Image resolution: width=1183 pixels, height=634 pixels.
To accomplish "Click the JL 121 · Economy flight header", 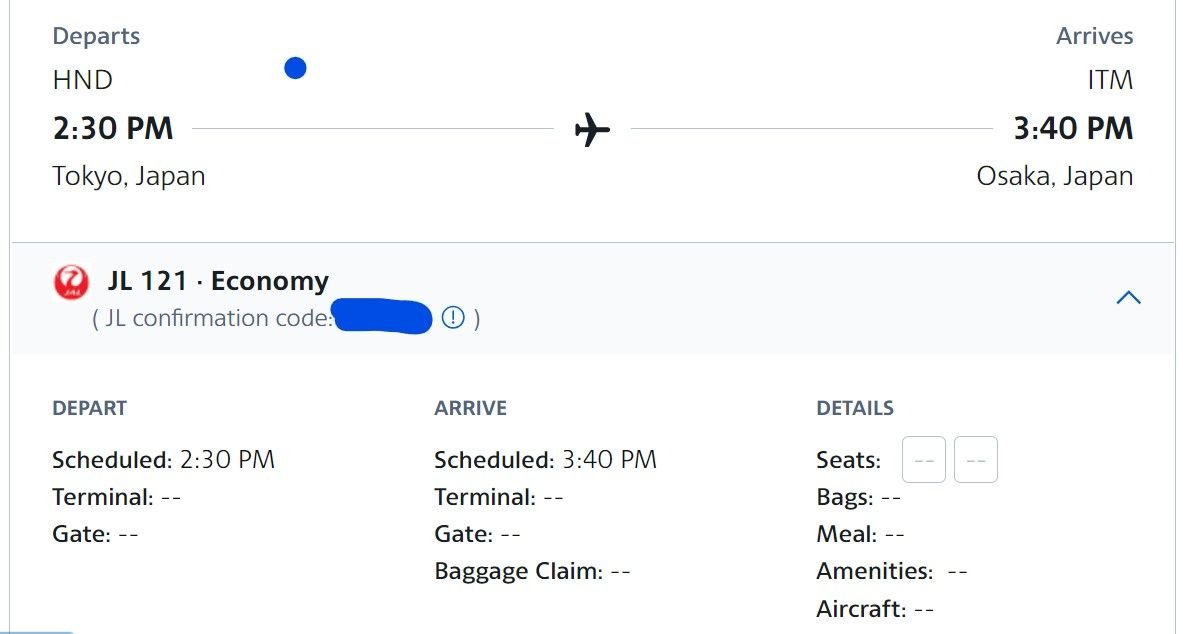I will pyautogui.click(x=218, y=282).
